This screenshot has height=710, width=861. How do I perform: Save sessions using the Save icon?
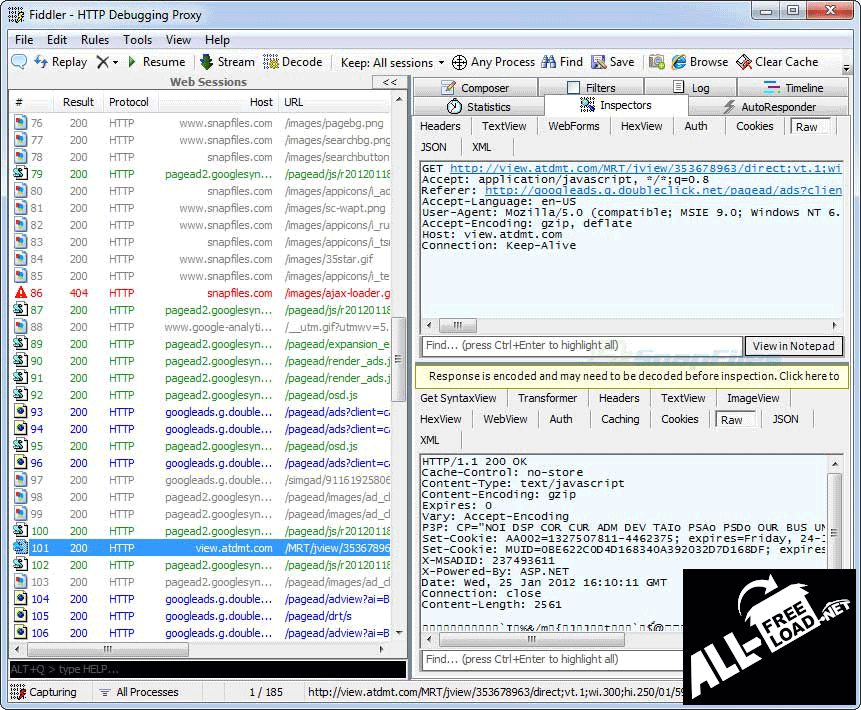[x=599, y=62]
